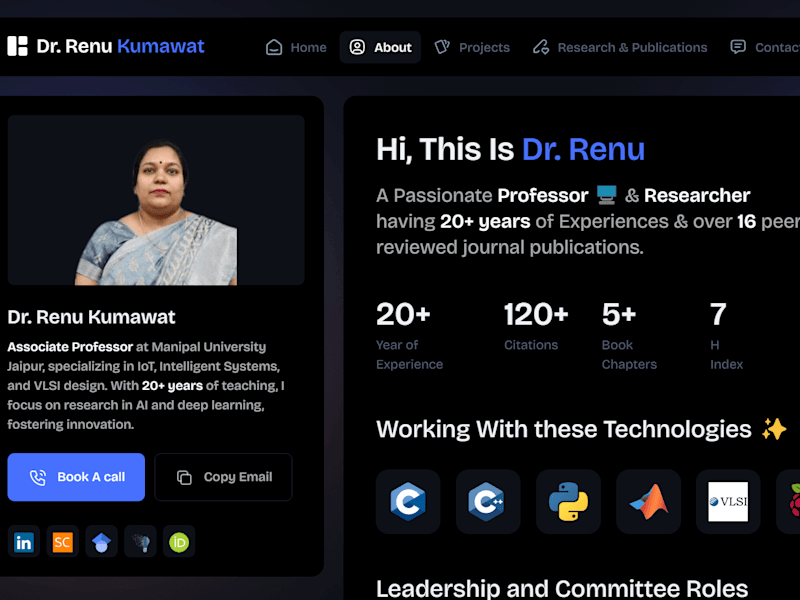Open the ORCID iD icon
The image size is (800, 600).
point(179,542)
